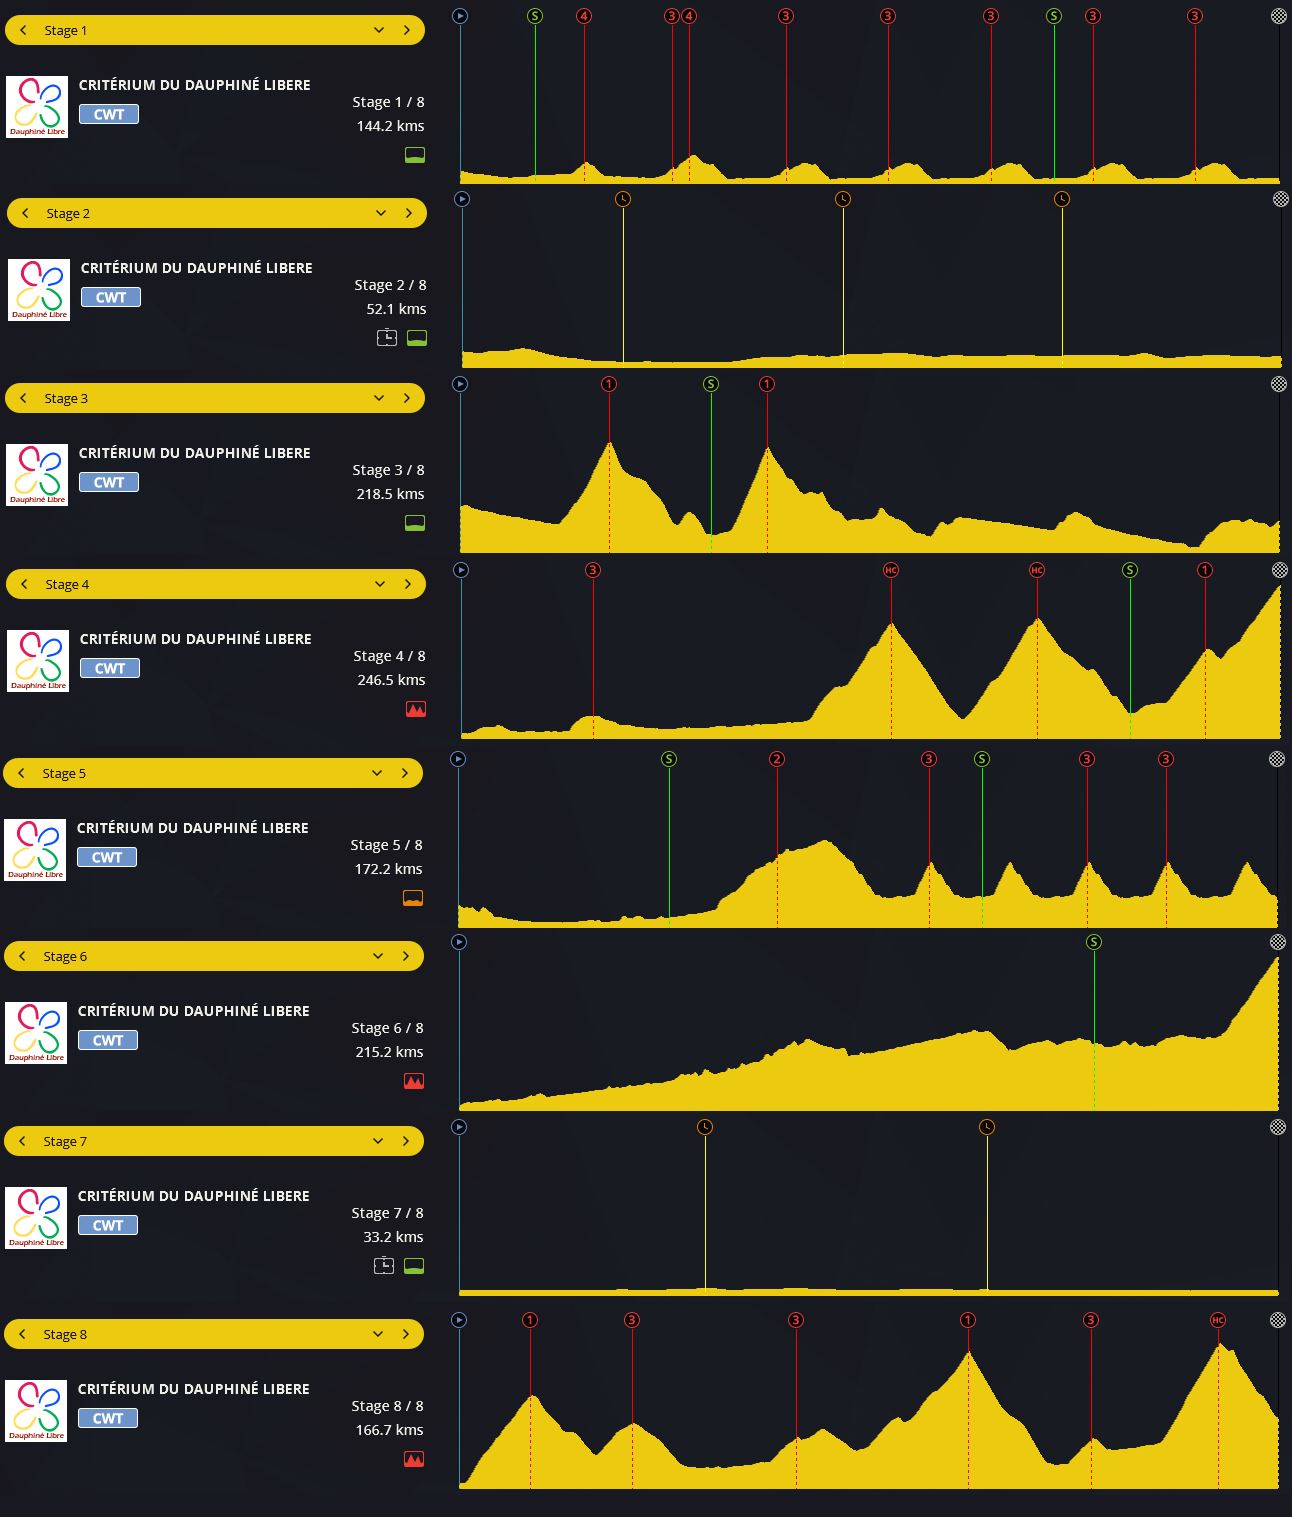Click first sprint marker on Stage 5 profile
The height and width of the screenshot is (1517, 1292).
pos(669,759)
